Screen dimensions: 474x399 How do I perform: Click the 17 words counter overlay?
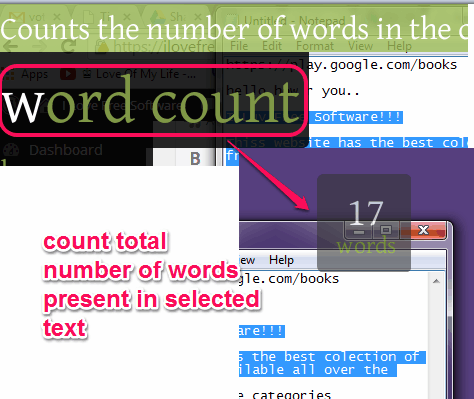[364, 223]
